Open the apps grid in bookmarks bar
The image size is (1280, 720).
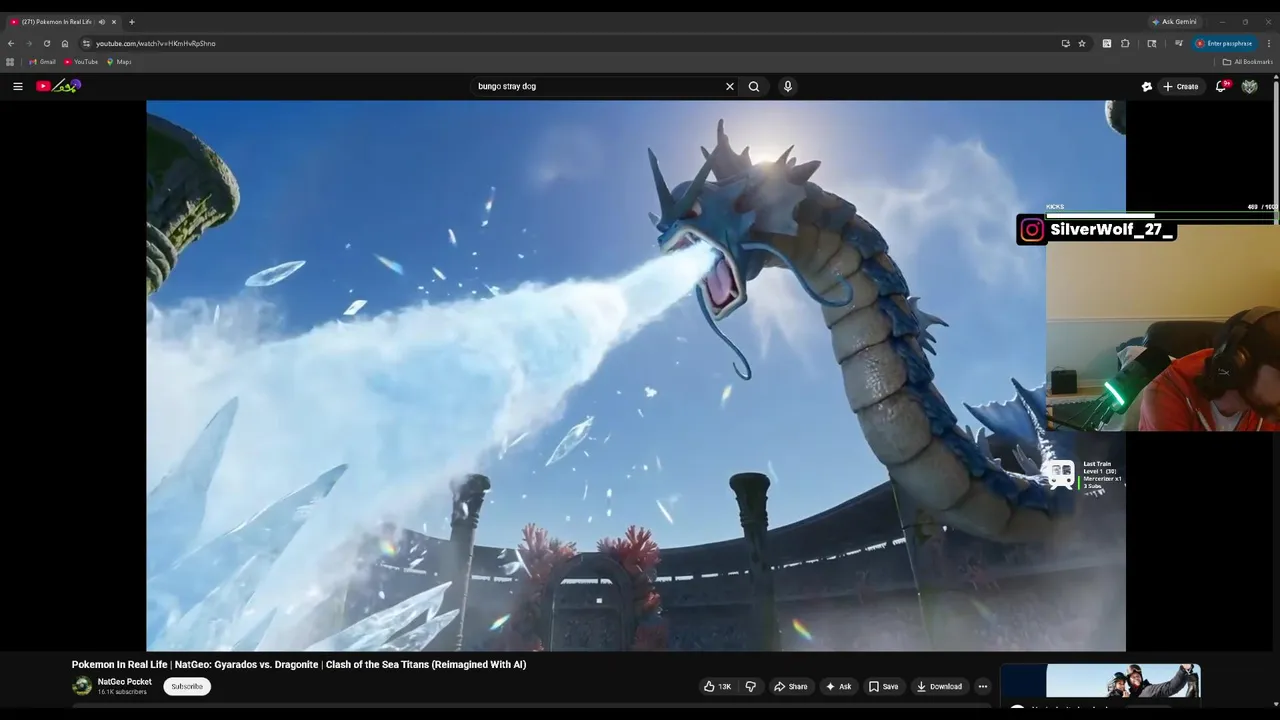pos(10,62)
